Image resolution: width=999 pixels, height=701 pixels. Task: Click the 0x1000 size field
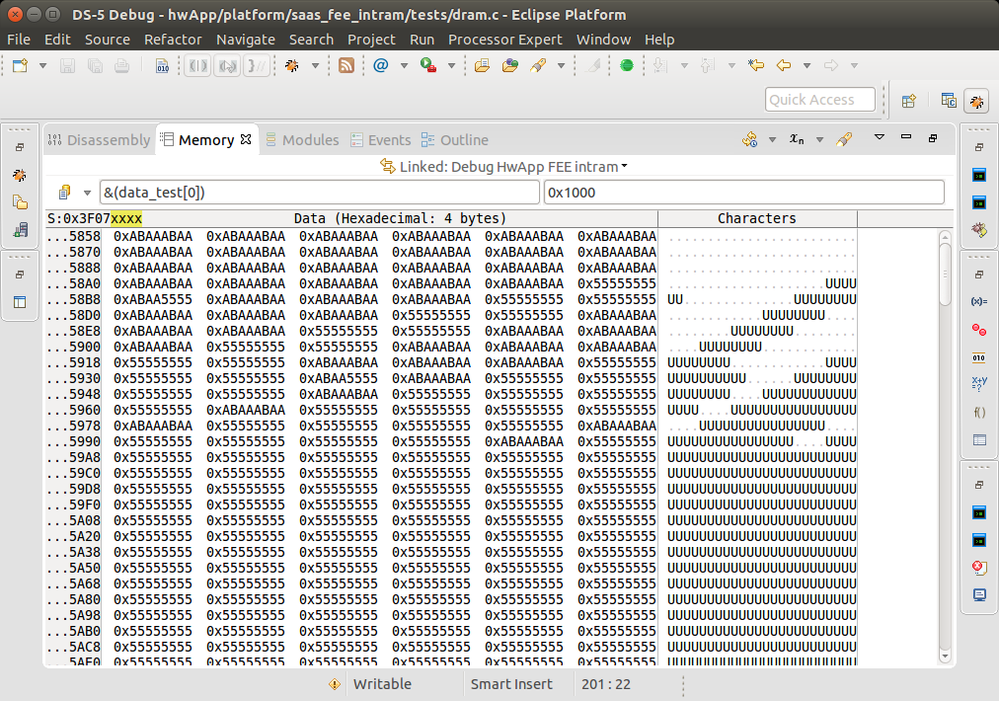pos(744,192)
